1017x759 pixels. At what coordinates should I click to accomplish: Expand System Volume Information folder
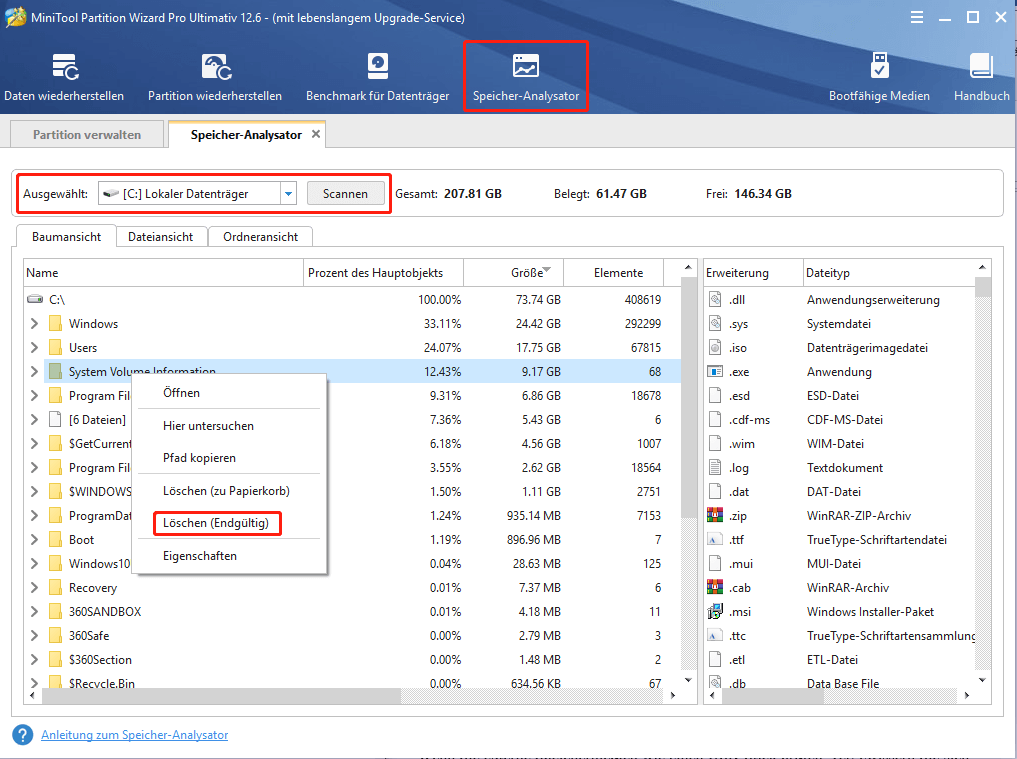point(34,372)
